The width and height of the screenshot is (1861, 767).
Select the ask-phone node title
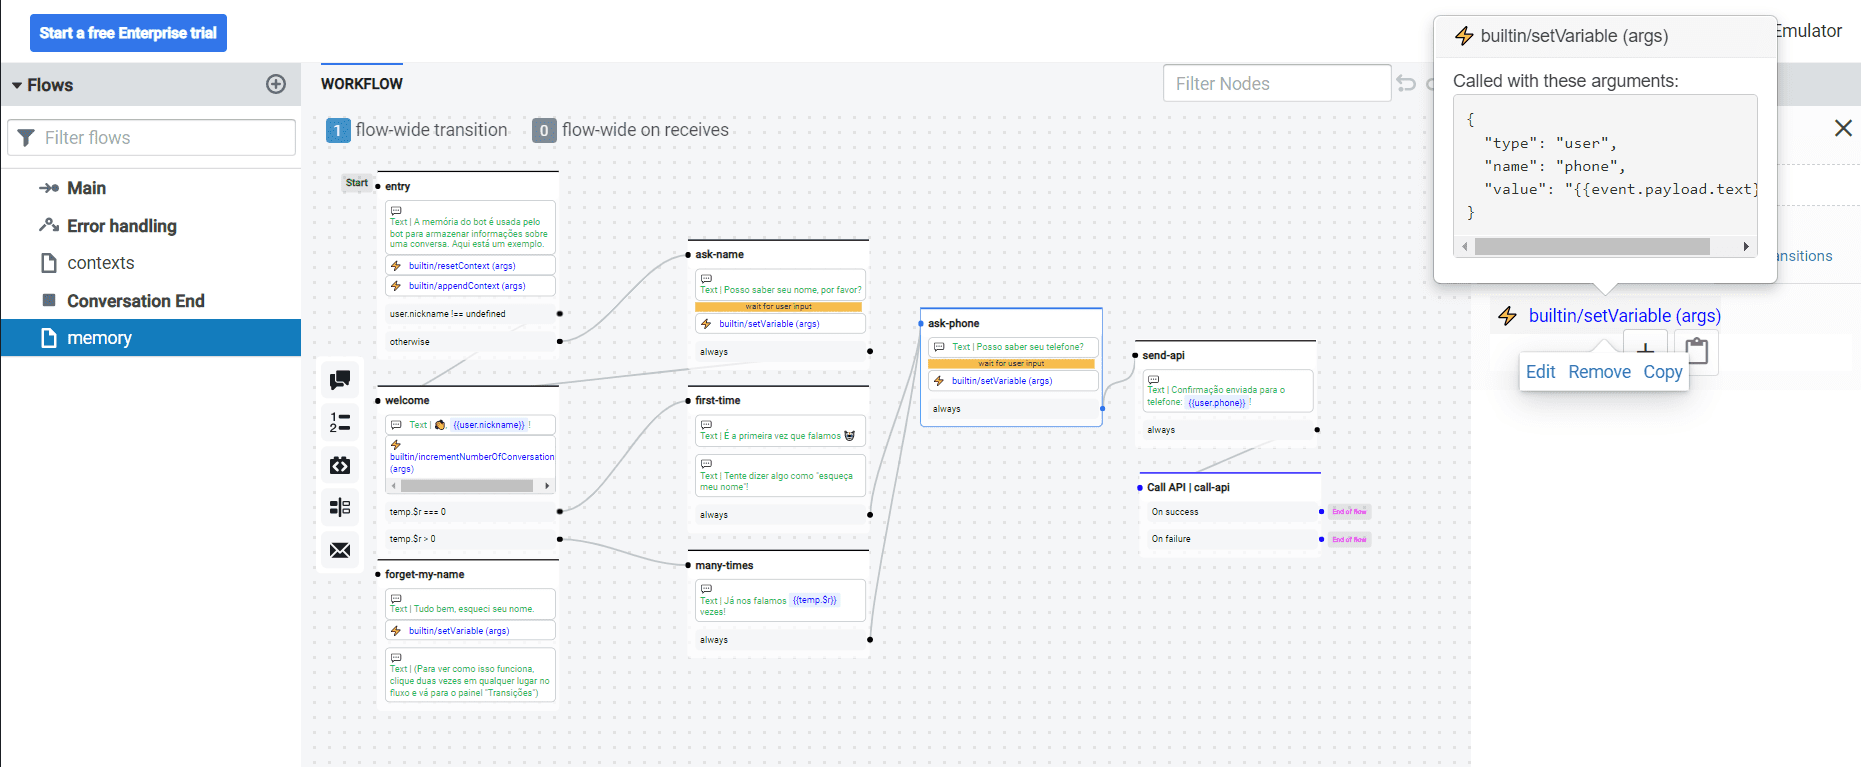click(953, 323)
